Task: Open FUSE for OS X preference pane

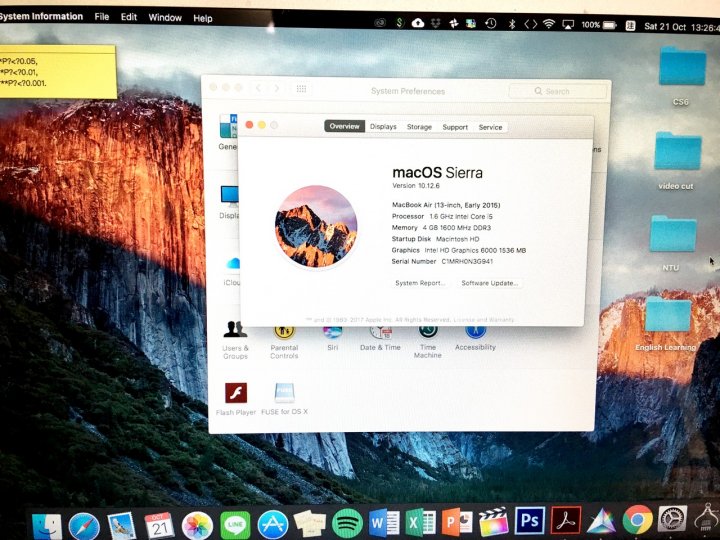Action: (x=284, y=399)
